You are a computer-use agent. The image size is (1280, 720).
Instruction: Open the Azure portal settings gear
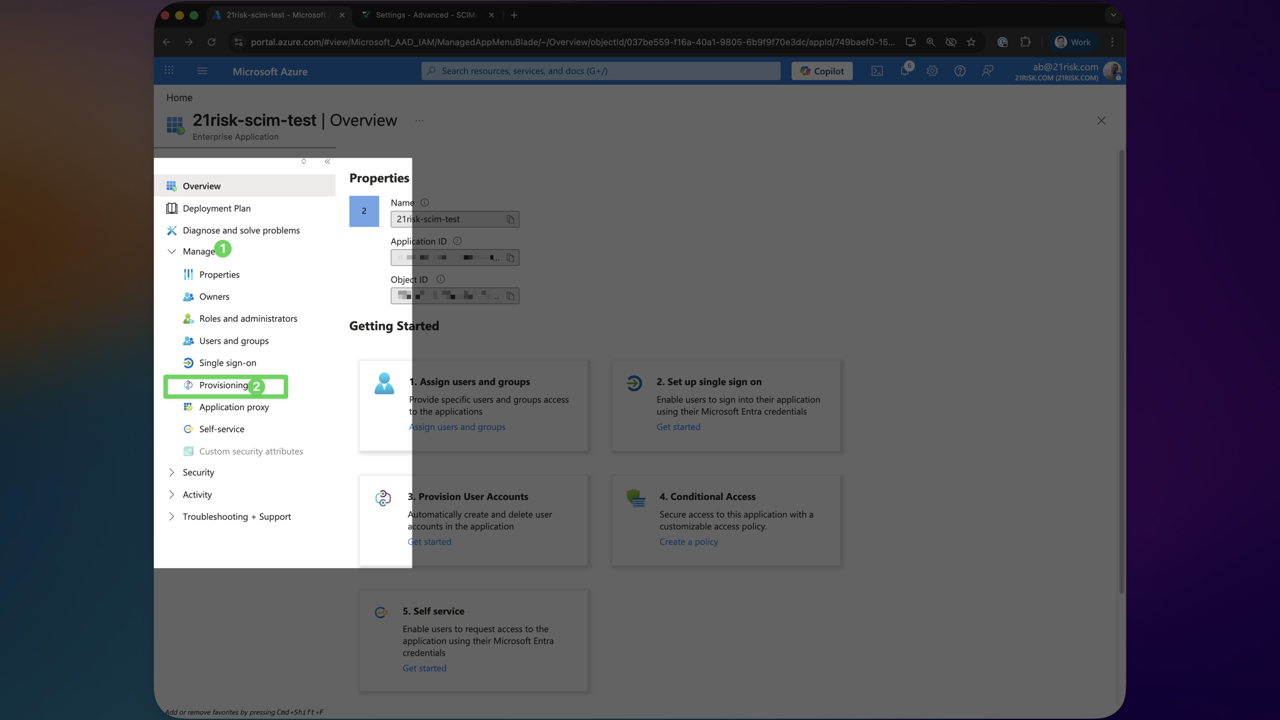[x=932, y=70]
